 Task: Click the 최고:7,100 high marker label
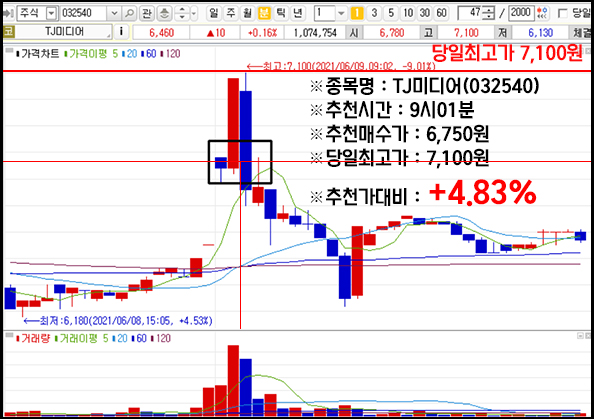click(x=341, y=67)
